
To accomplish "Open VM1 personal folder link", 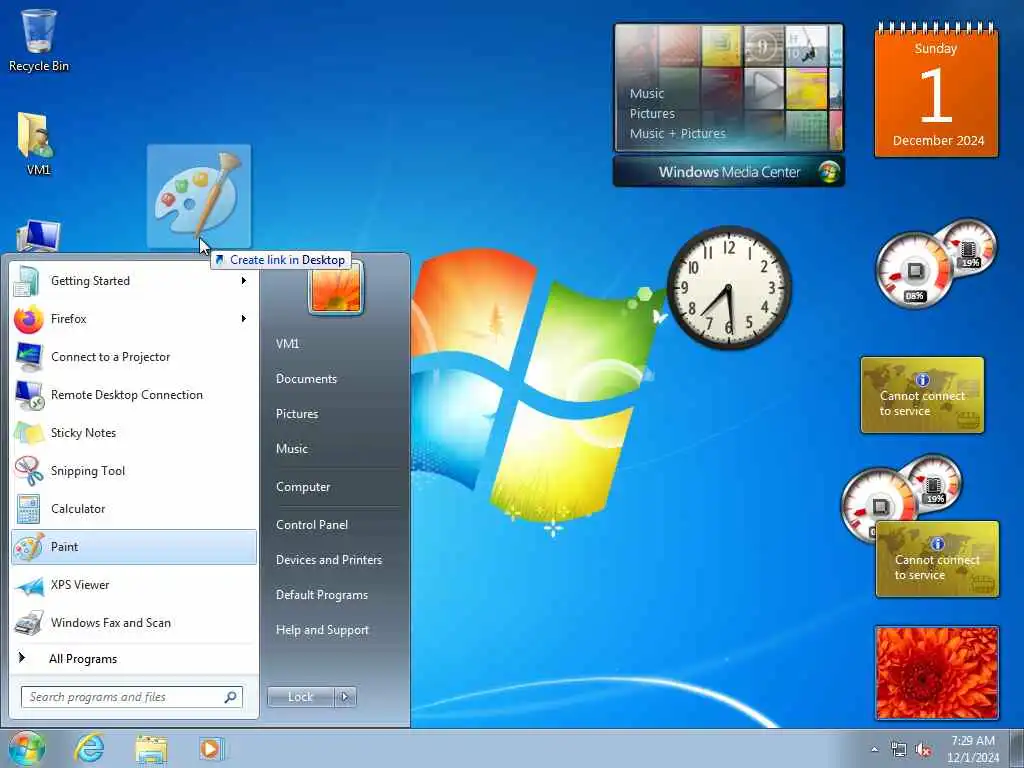I will point(287,344).
